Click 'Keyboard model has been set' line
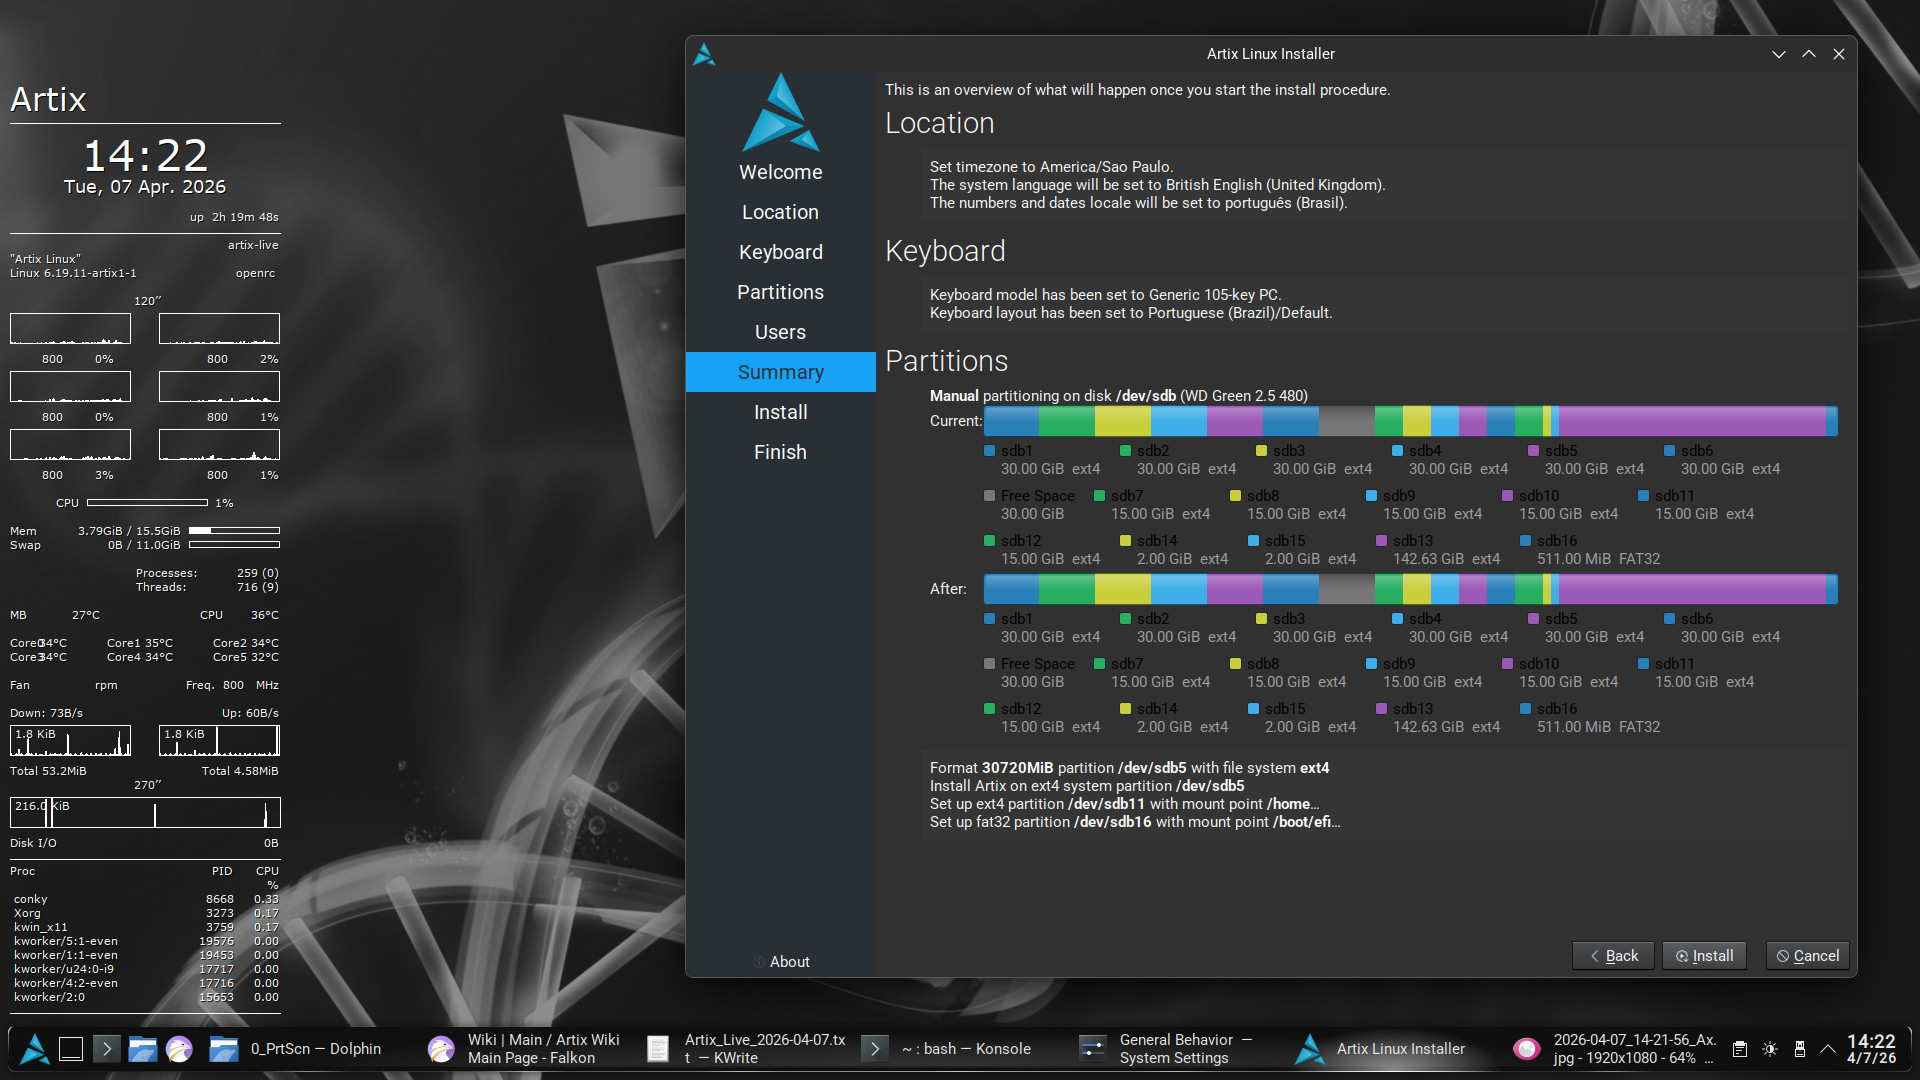The image size is (1920, 1080). tap(1106, 295)
